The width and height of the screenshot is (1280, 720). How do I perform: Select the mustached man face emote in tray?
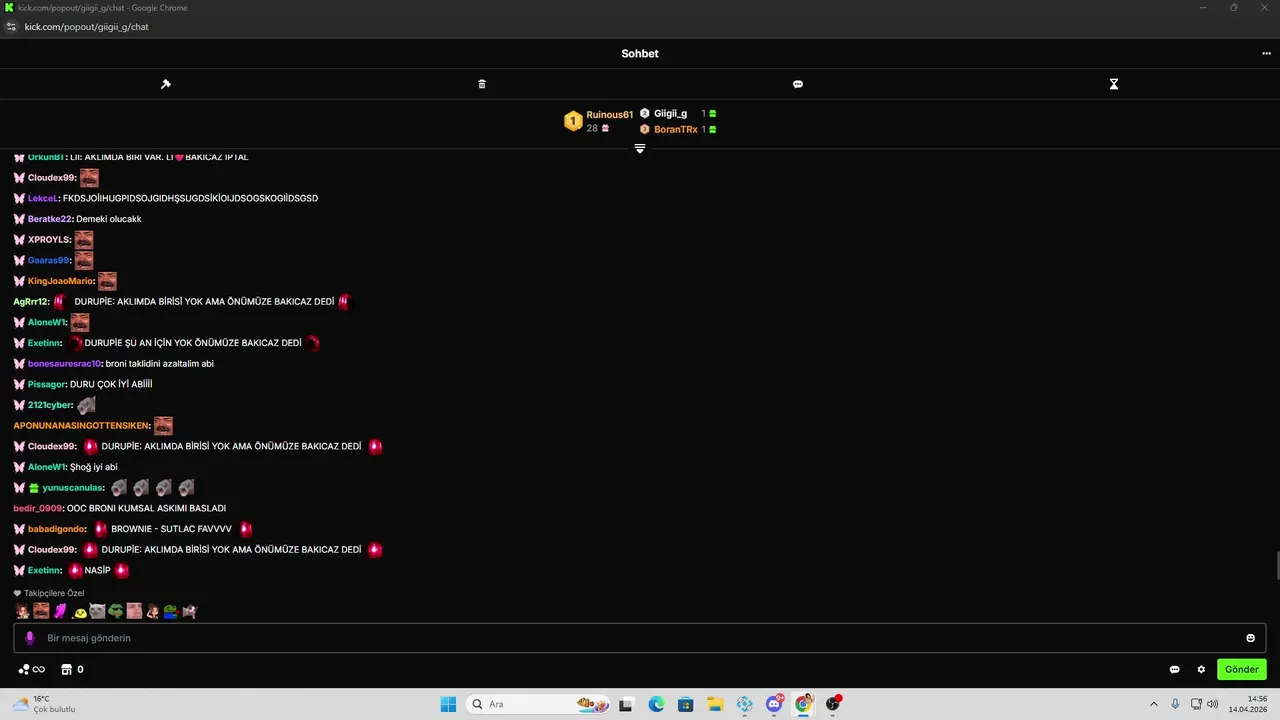pos(41,611)
